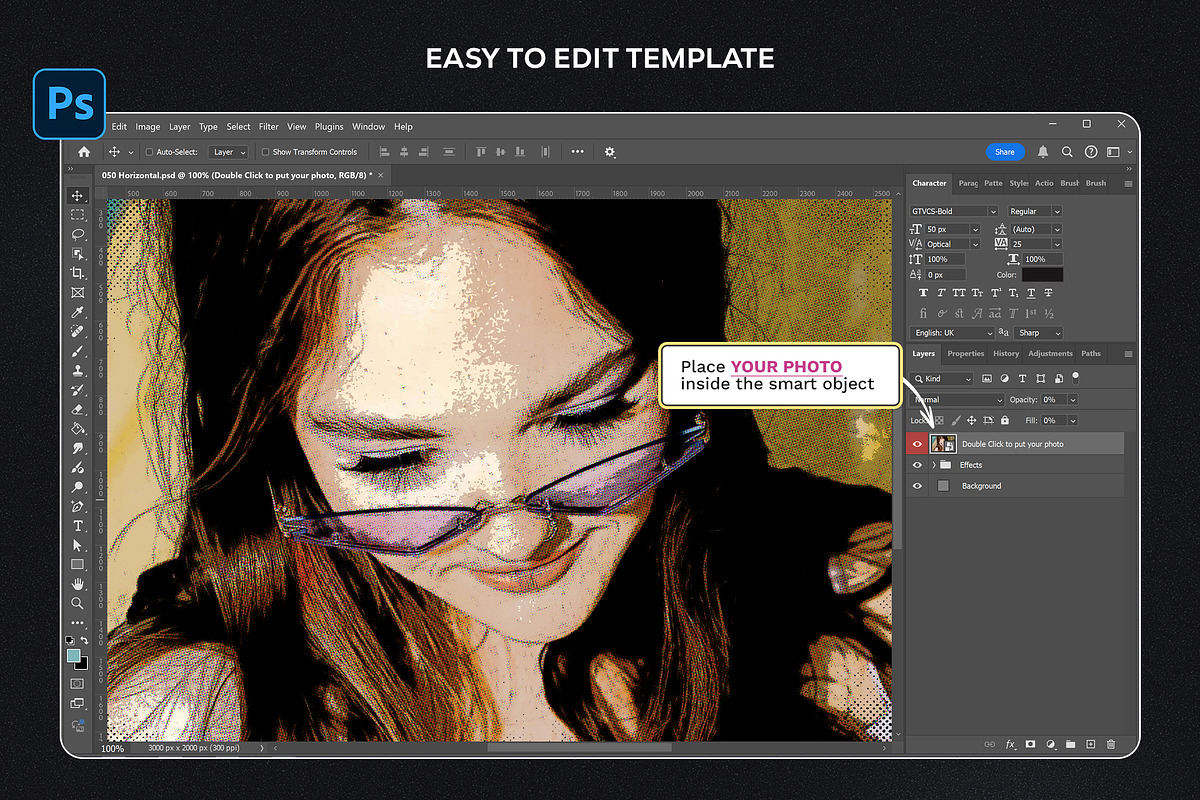This screenshot has width=1200, height=800.
Task: Open blend mode Normal dropdown
Action: point(956,400)
